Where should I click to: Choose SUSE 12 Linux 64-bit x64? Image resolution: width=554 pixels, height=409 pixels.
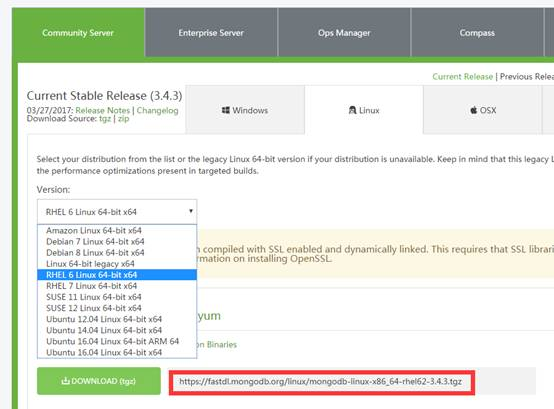[x=117, y=308]
